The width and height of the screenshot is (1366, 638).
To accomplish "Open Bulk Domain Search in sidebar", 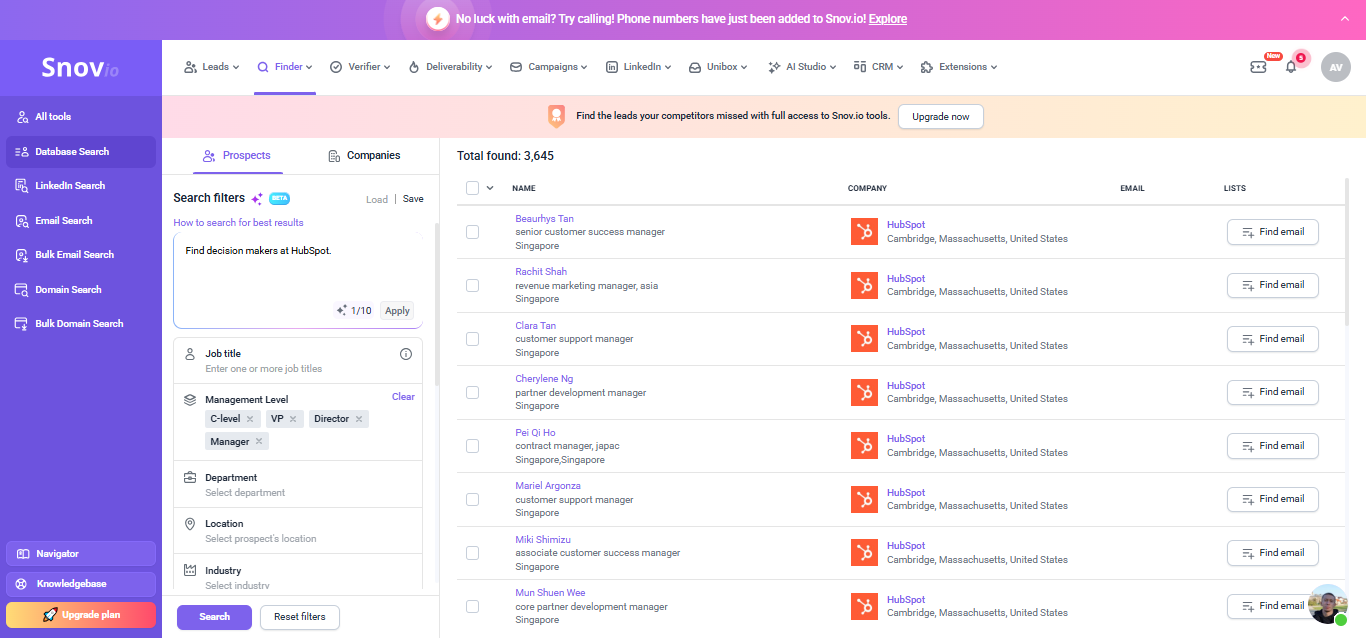I will (x=81, y=324).
